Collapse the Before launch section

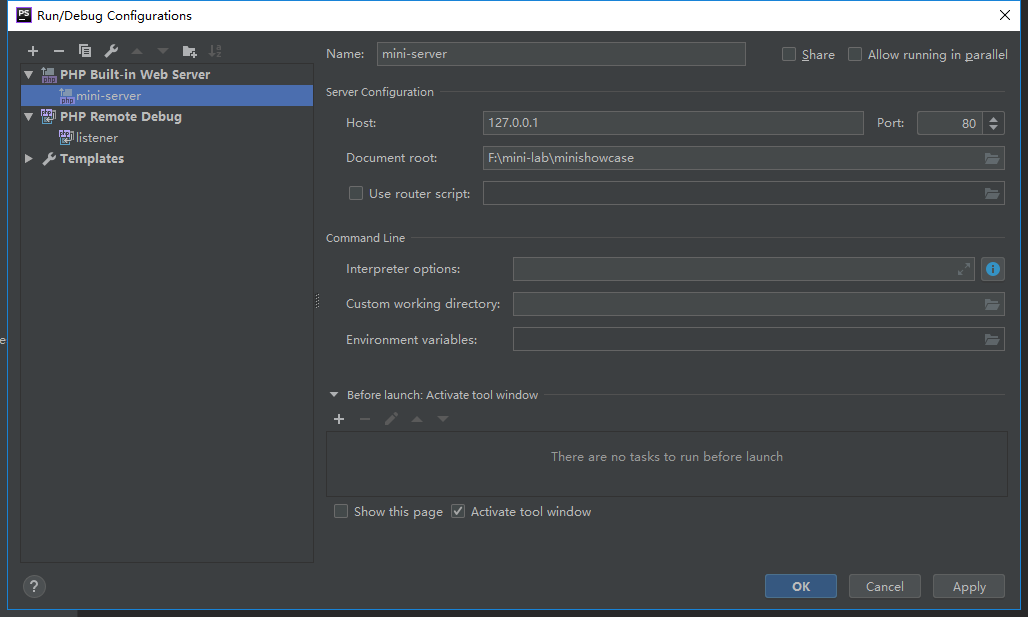pos(334,395)
